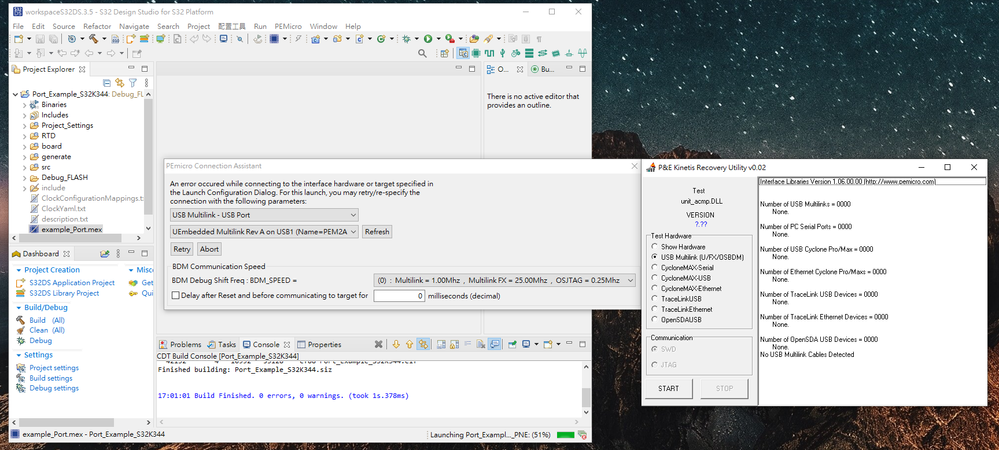Click the filter funnel in Project Explorer
Screen dimensions: 999x450
tap(133, 83)
